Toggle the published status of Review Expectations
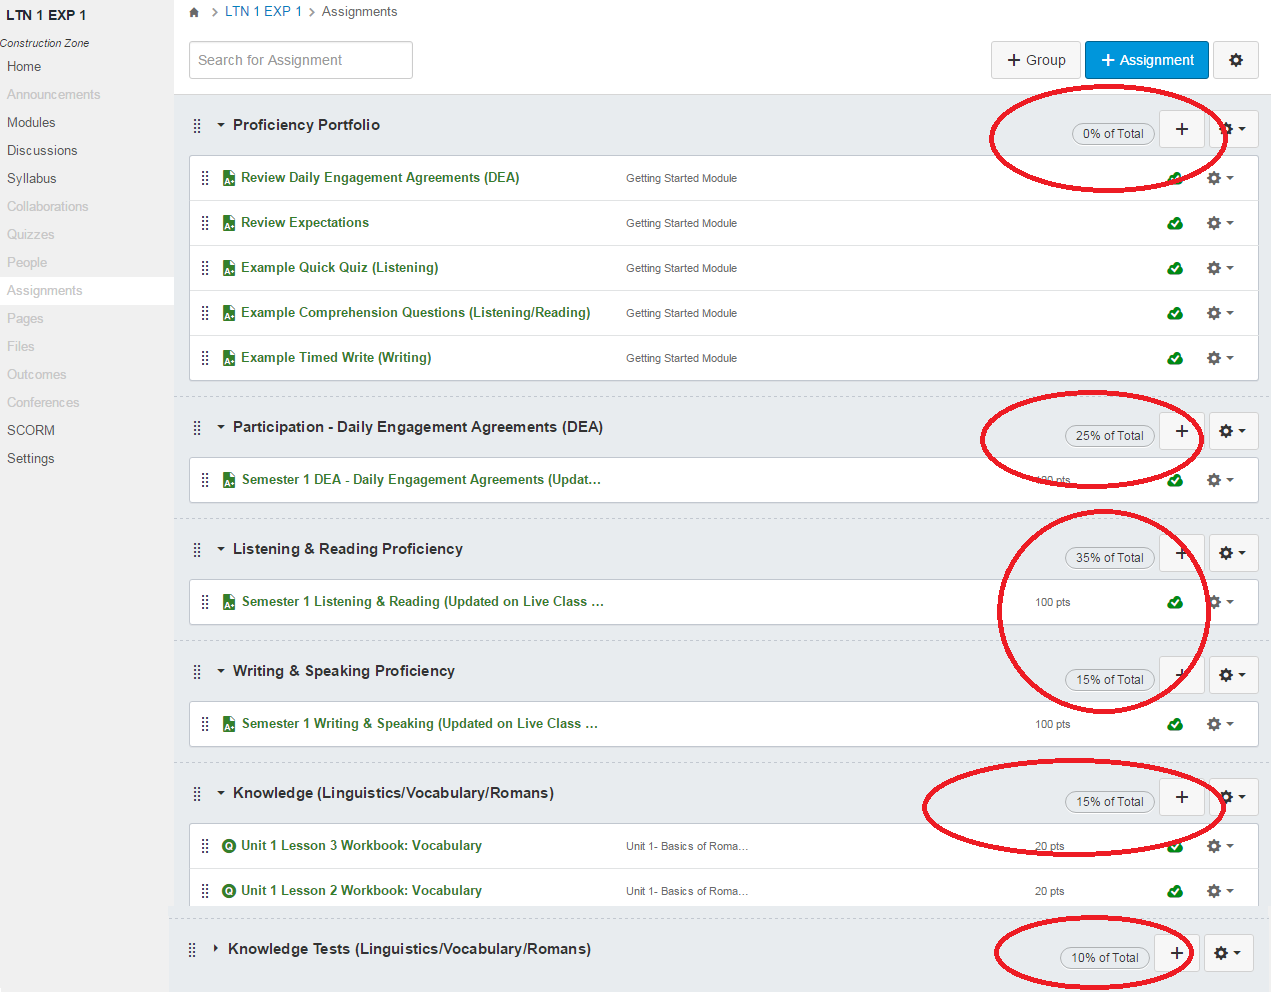The image size is (1271, 992). pos(1175,223)
